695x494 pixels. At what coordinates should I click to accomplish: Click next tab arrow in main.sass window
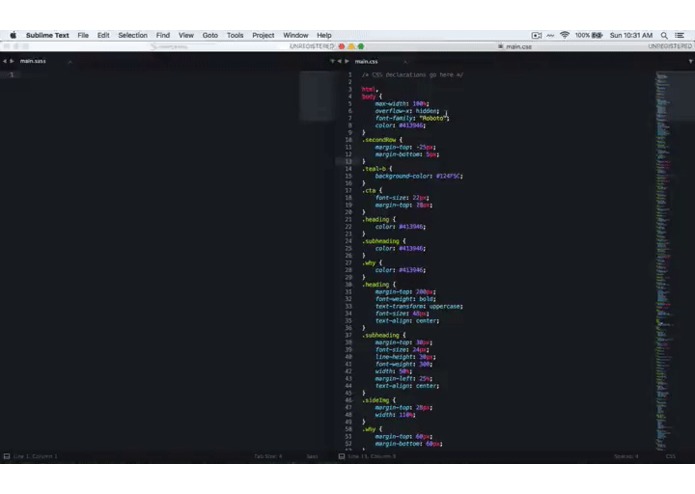(x=12, y=61)
